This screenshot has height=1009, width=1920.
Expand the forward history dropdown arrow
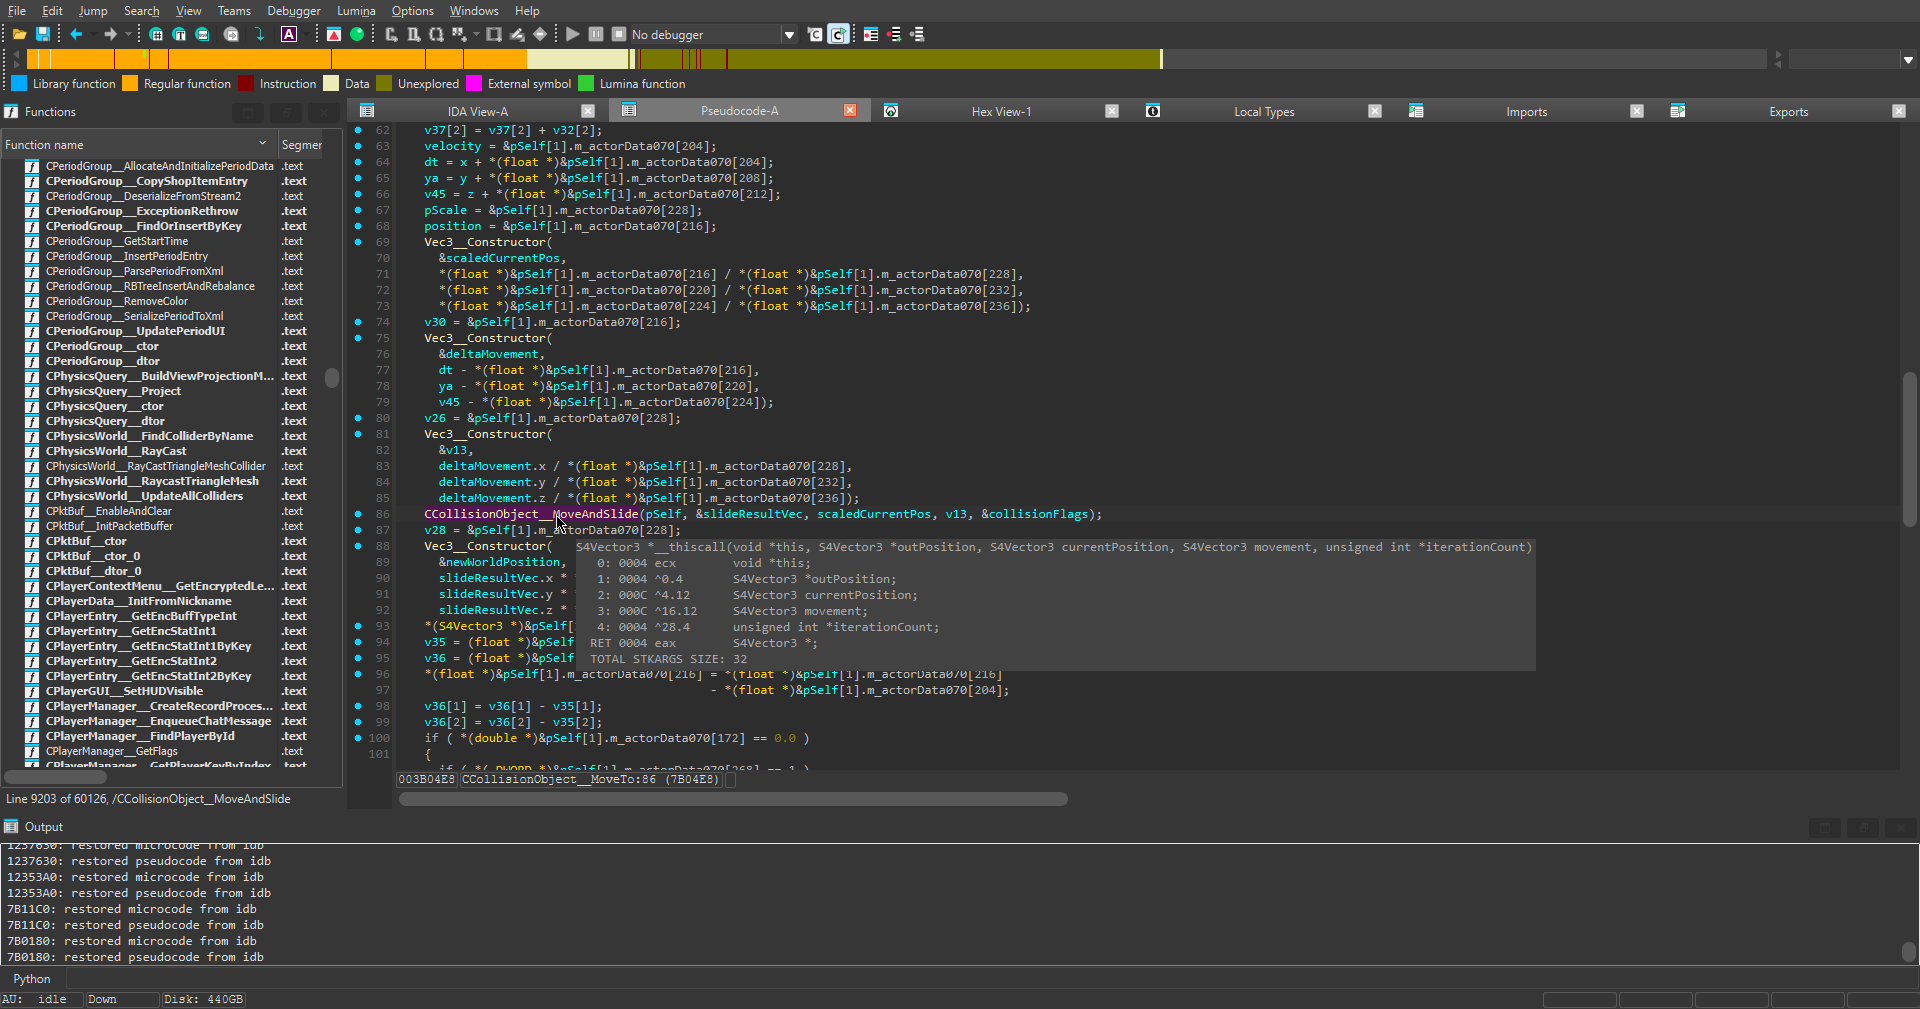click(128, 34)
